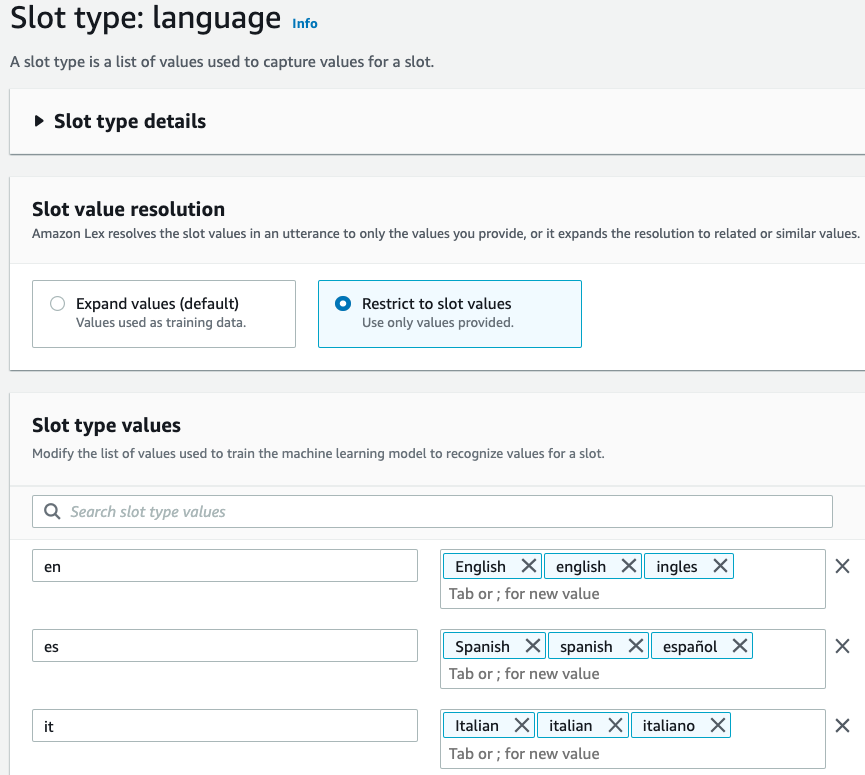This screenshot has height=775, width=865.
Task: Remove the lowercase english synonym tag
Action: click(629, 566)
